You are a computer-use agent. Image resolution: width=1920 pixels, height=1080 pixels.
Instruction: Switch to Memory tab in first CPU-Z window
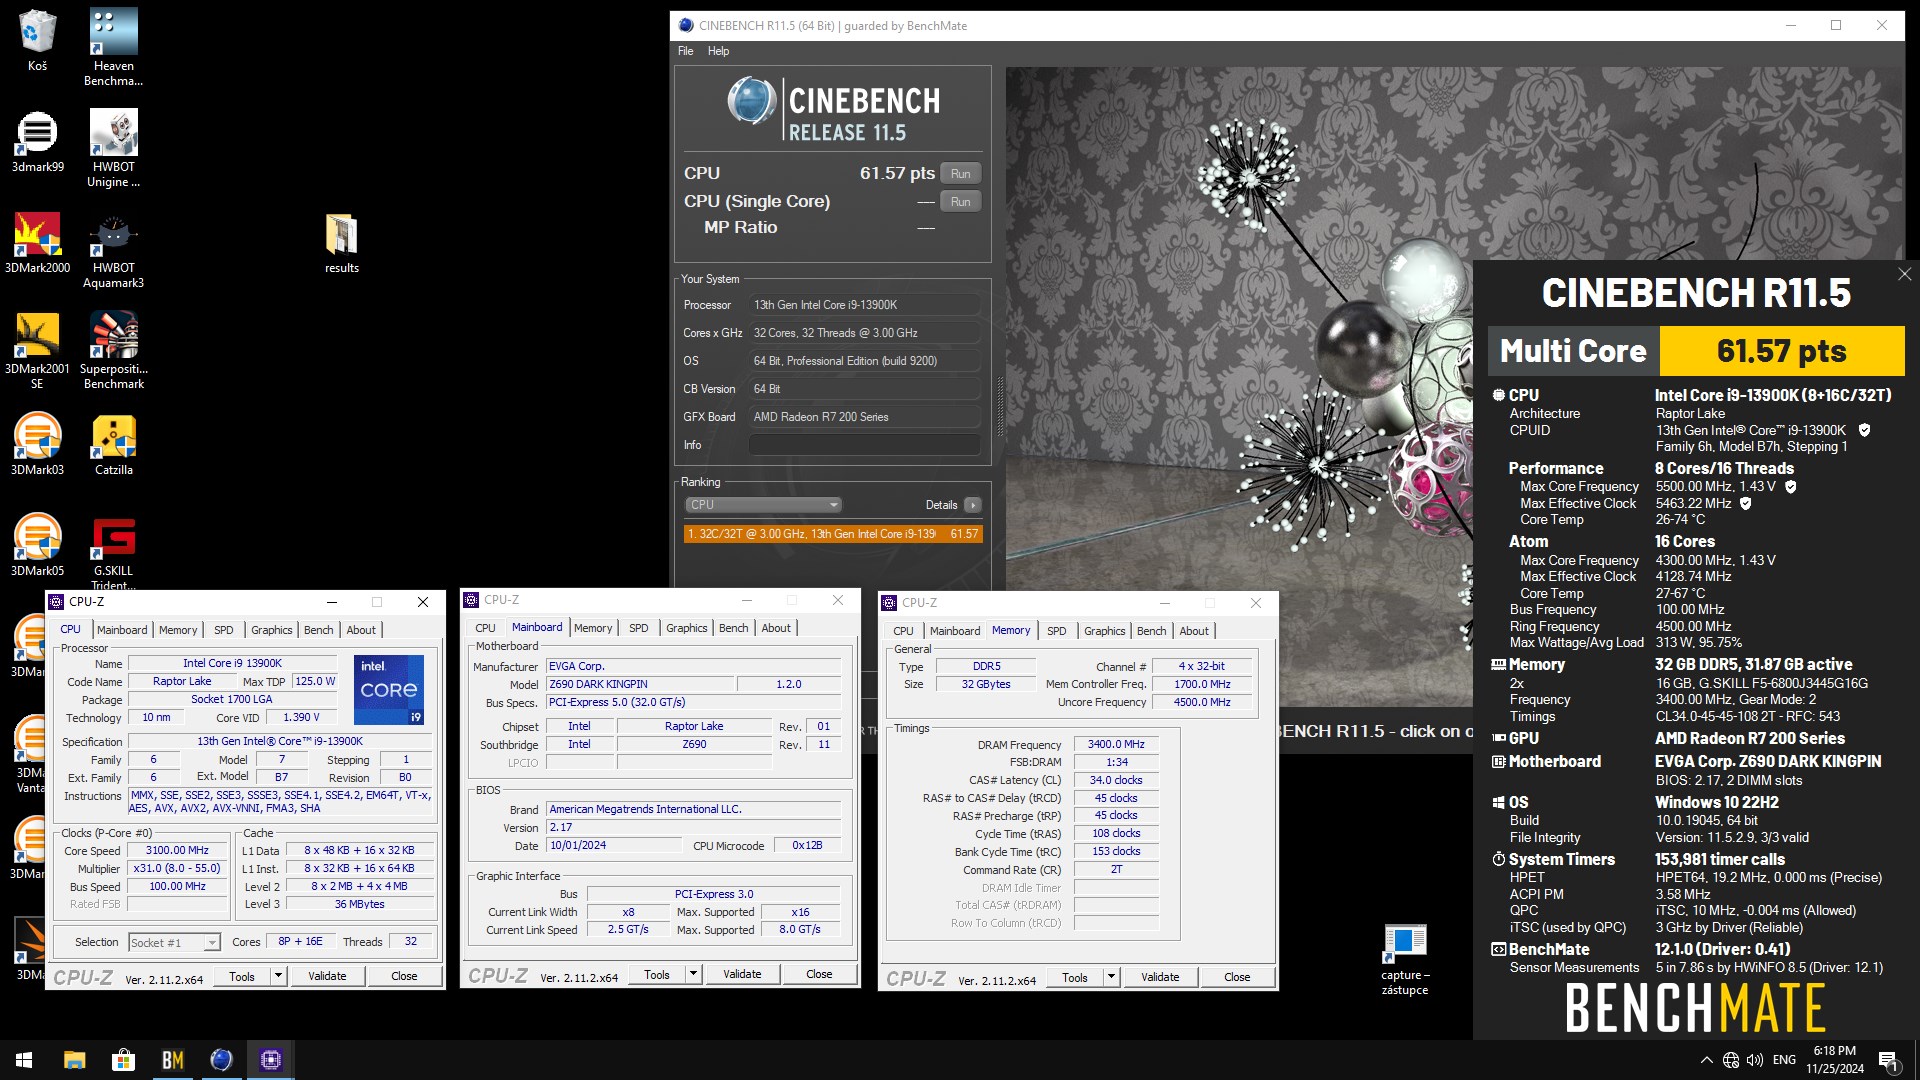pos(178,630)
